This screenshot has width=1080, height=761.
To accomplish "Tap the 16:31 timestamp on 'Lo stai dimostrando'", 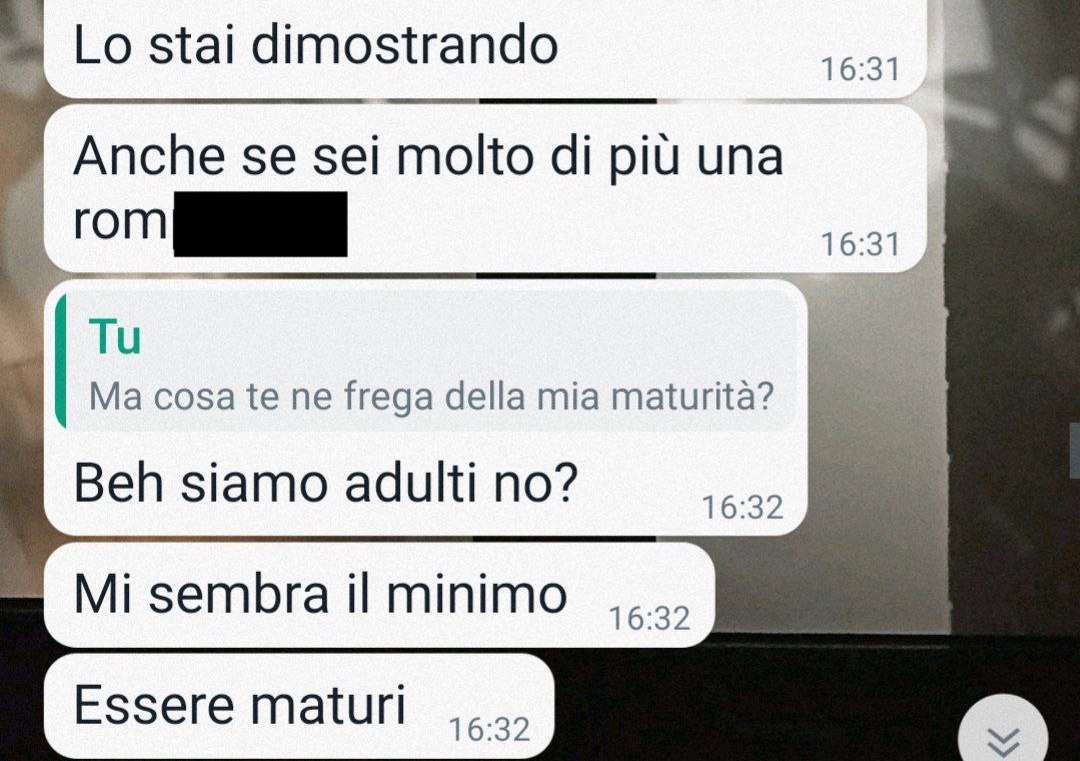I will tap(860, 69).
